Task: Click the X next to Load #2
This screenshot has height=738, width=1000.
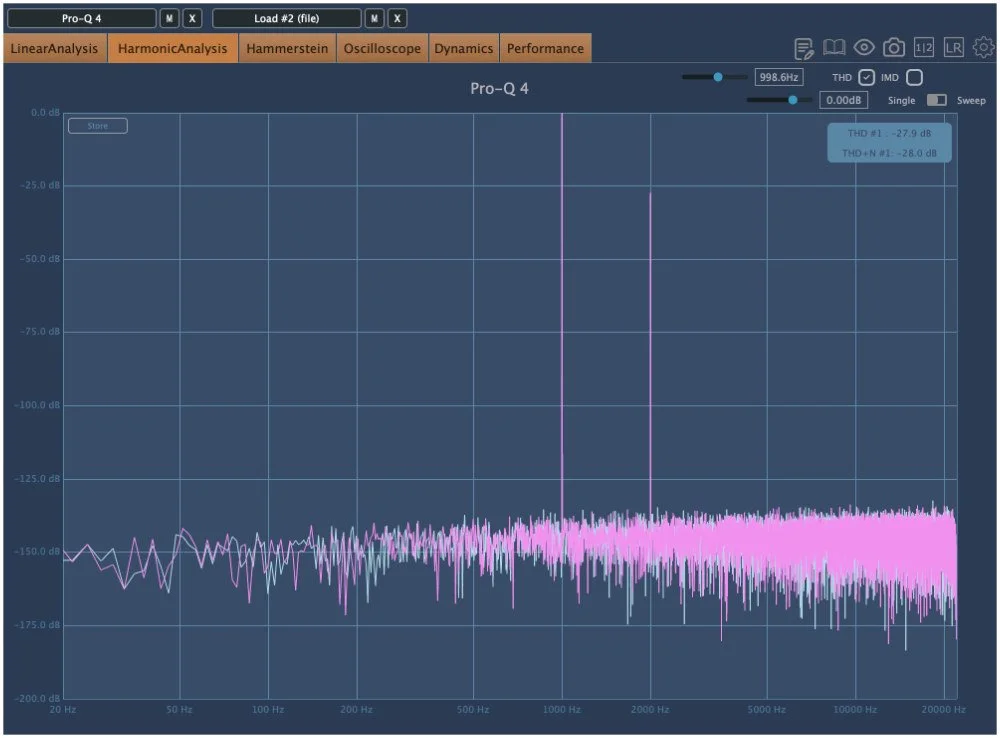Action: (x=397, y=18)
